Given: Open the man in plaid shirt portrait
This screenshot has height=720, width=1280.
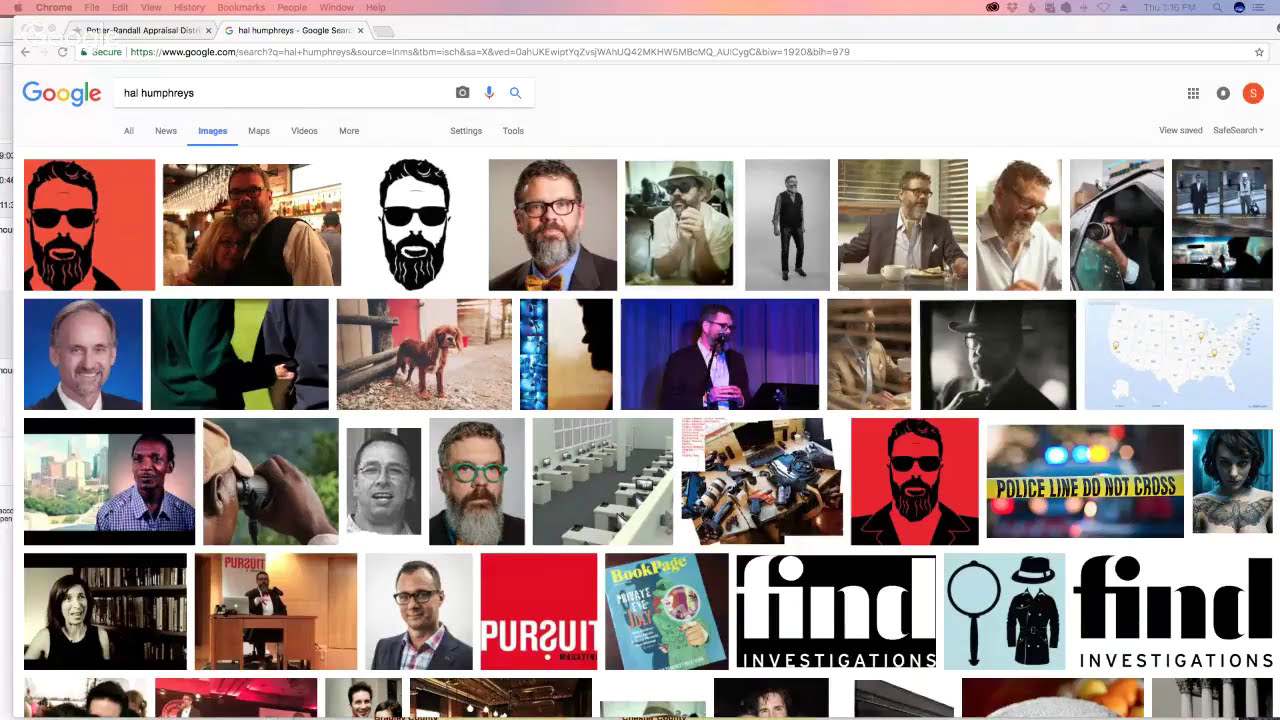Looking at the screenshot, I should coord(419,611).
